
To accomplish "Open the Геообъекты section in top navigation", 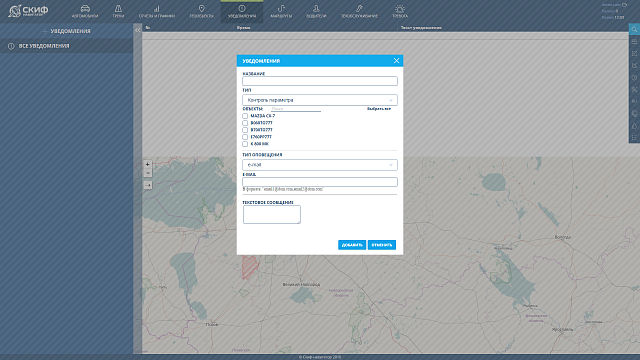I will coord(201,11).
